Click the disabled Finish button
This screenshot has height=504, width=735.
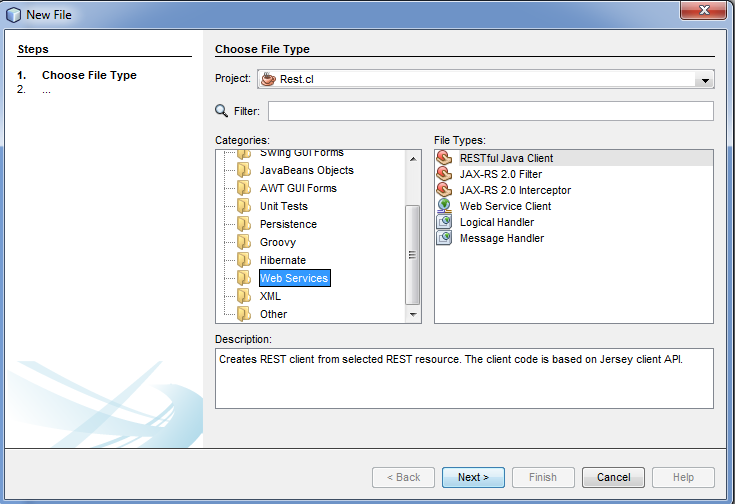click(x=543, y=477)
